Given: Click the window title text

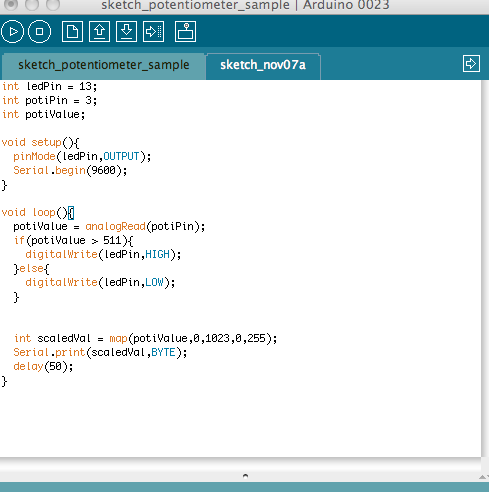Looking at the screenshot, I should click(245, 5).
